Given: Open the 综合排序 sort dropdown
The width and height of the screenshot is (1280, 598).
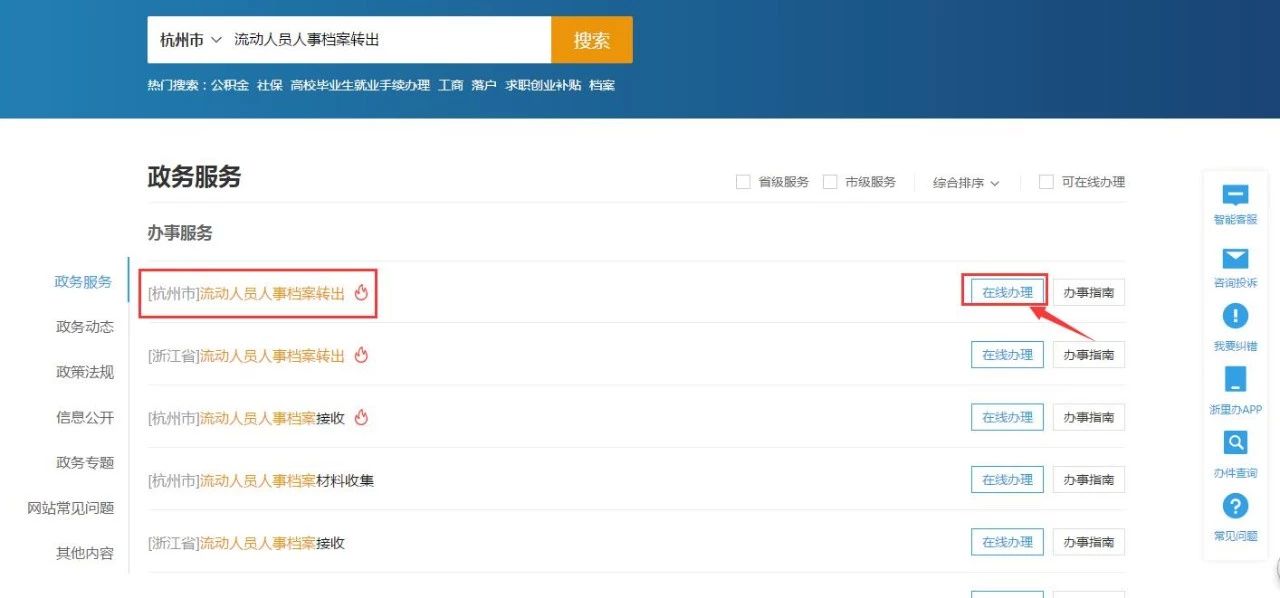Looking at the screenshot, I should coord(966,183).
